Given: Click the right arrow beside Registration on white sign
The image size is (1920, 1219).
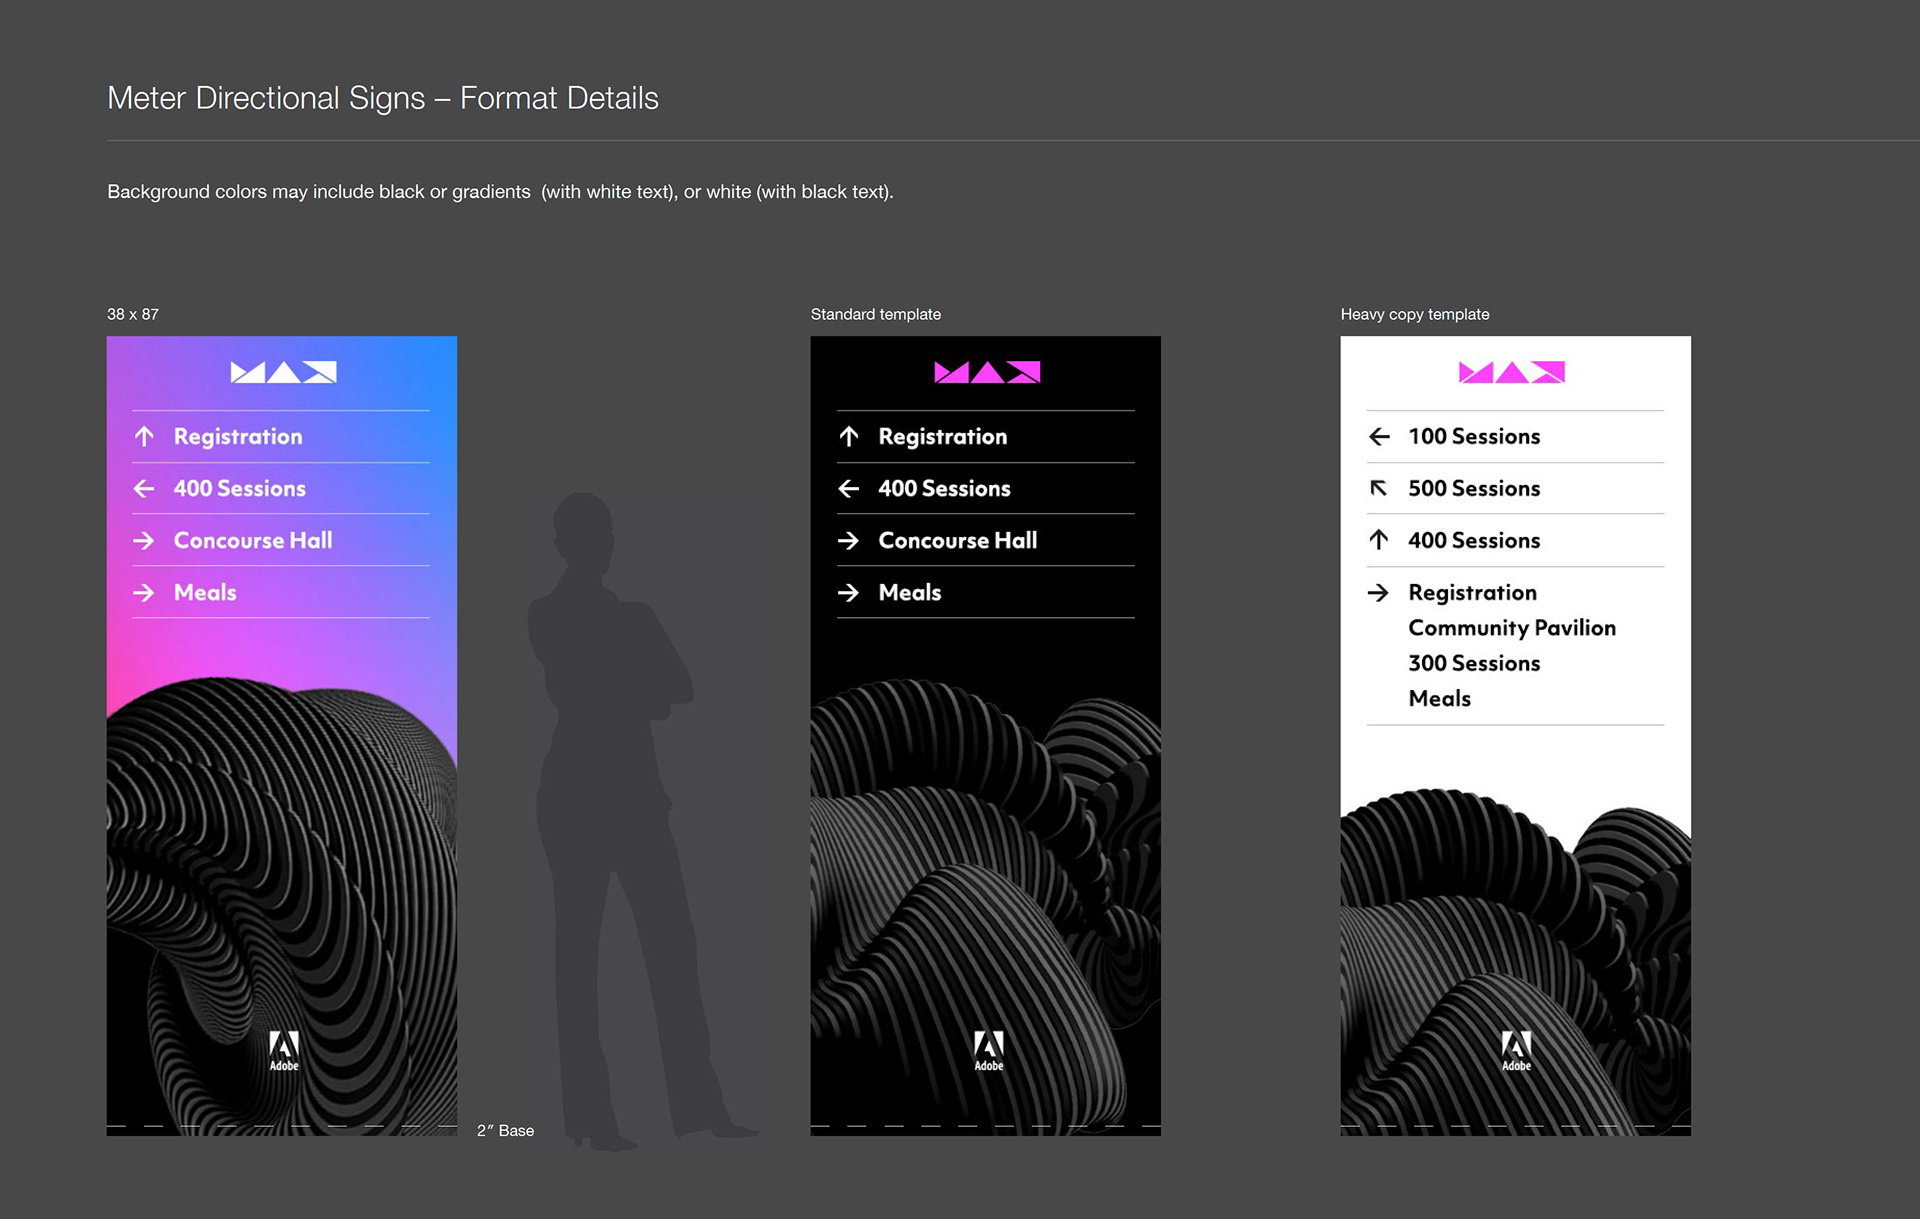Looking at the screenshot, I should click(1379, 592).
